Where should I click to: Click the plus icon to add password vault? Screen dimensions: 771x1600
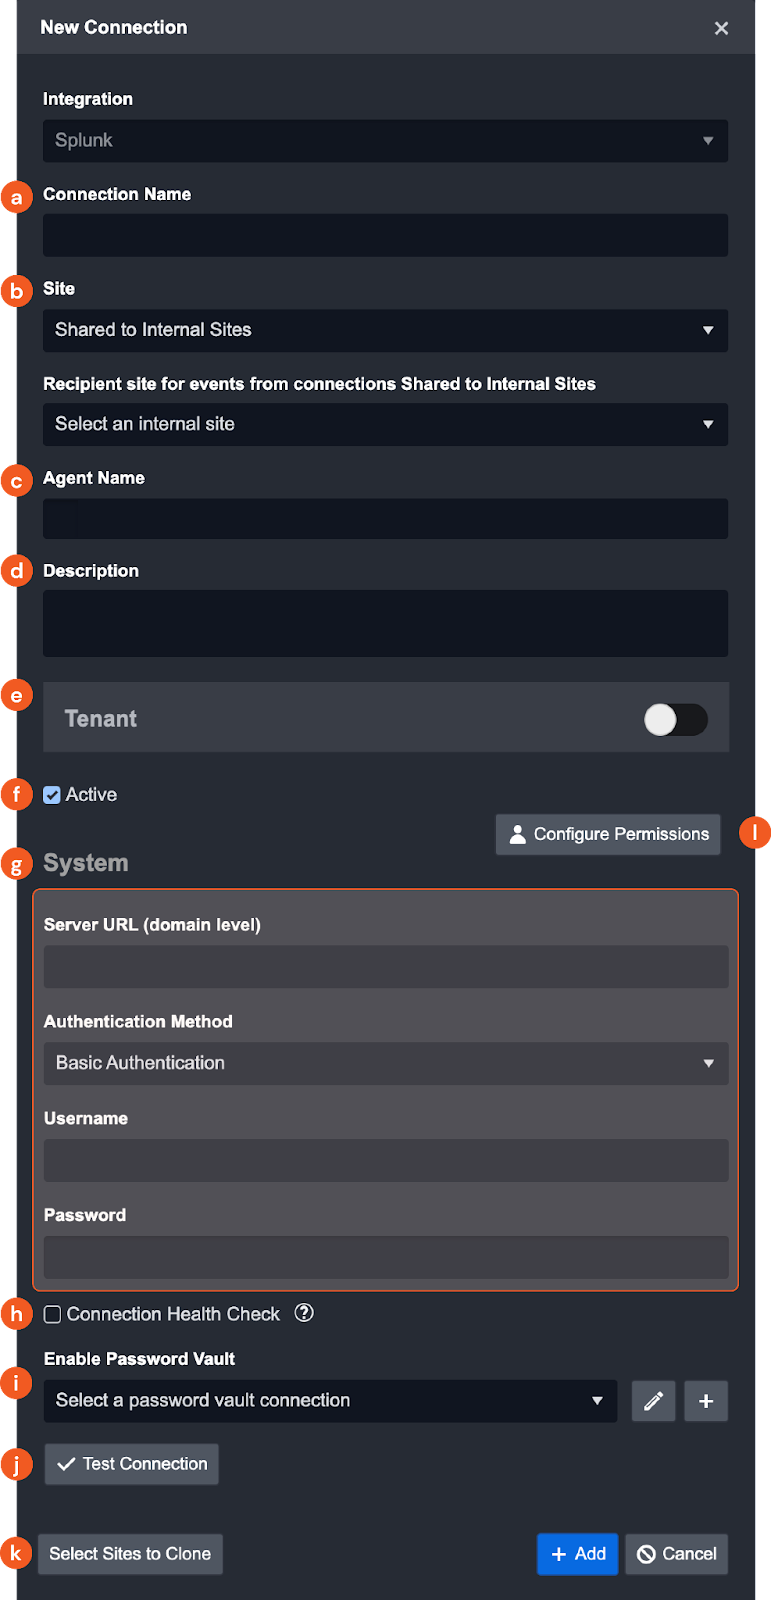[x=706, y=1401]
